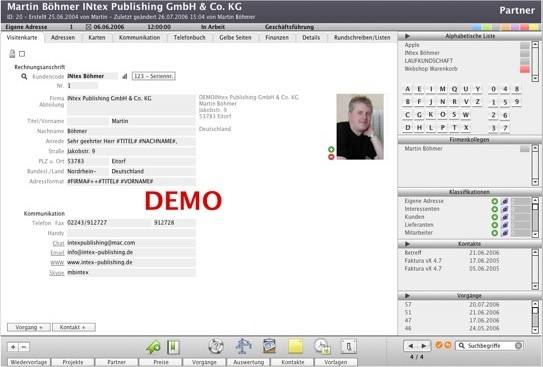
Task: Click the yellow sticky note icon
Action: click(x=295, y=346)
